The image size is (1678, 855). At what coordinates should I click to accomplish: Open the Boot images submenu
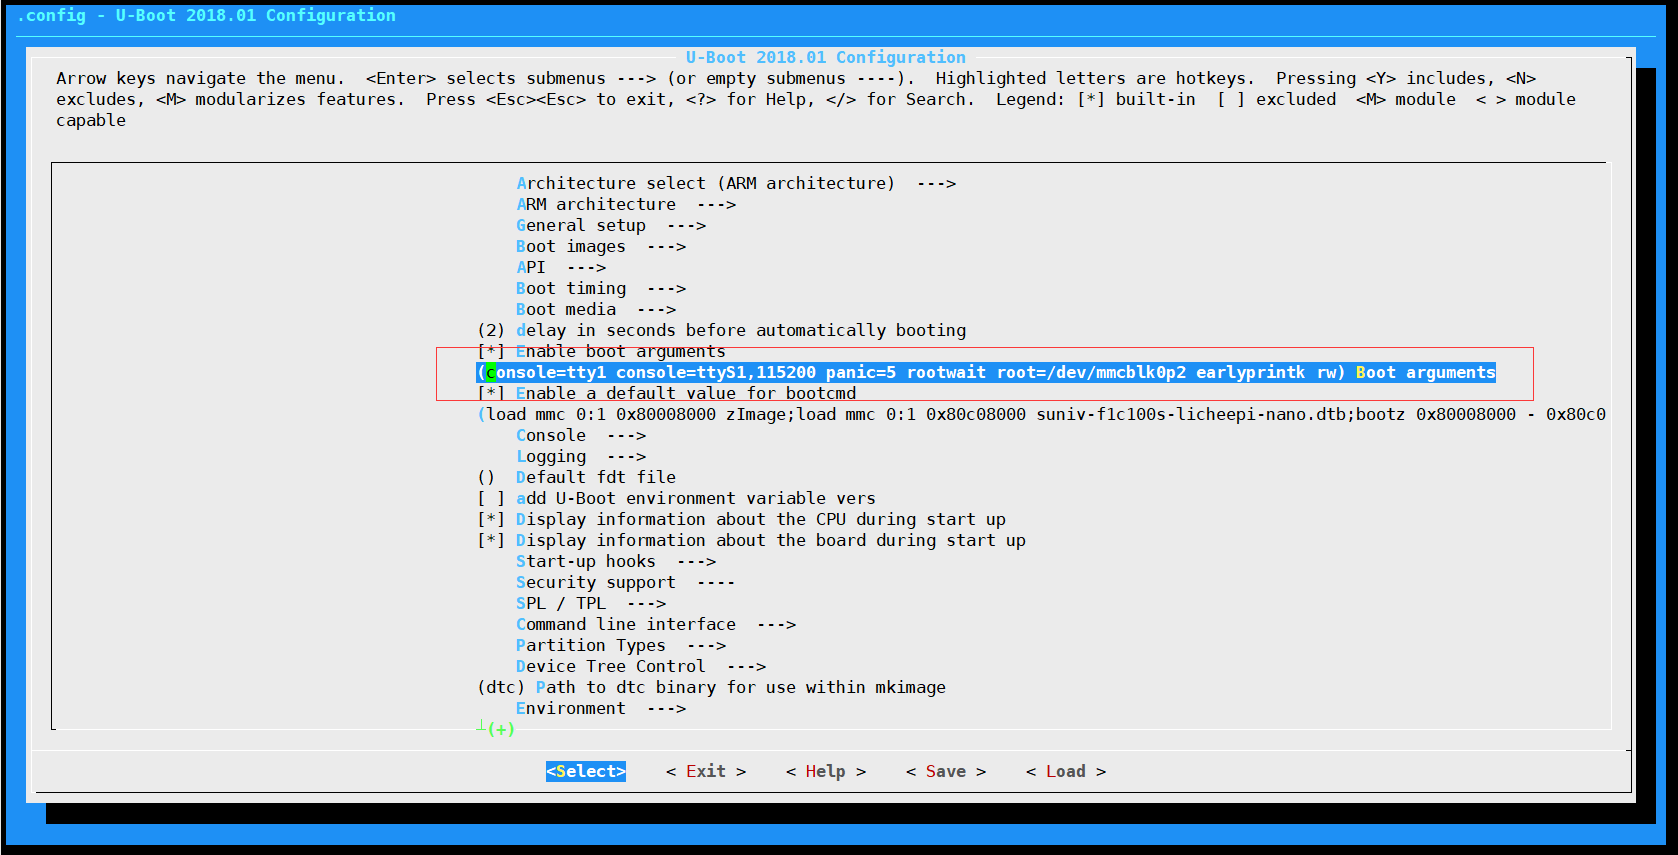(601, 246)
